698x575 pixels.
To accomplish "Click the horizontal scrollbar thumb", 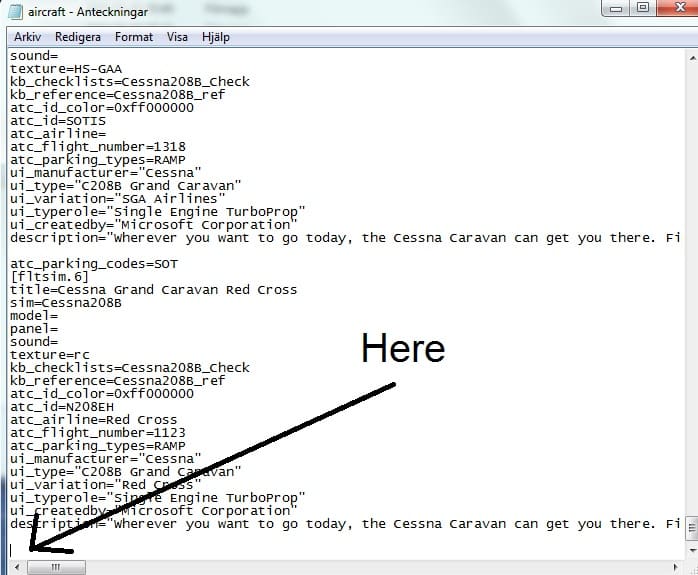I will tap(56, 567).
